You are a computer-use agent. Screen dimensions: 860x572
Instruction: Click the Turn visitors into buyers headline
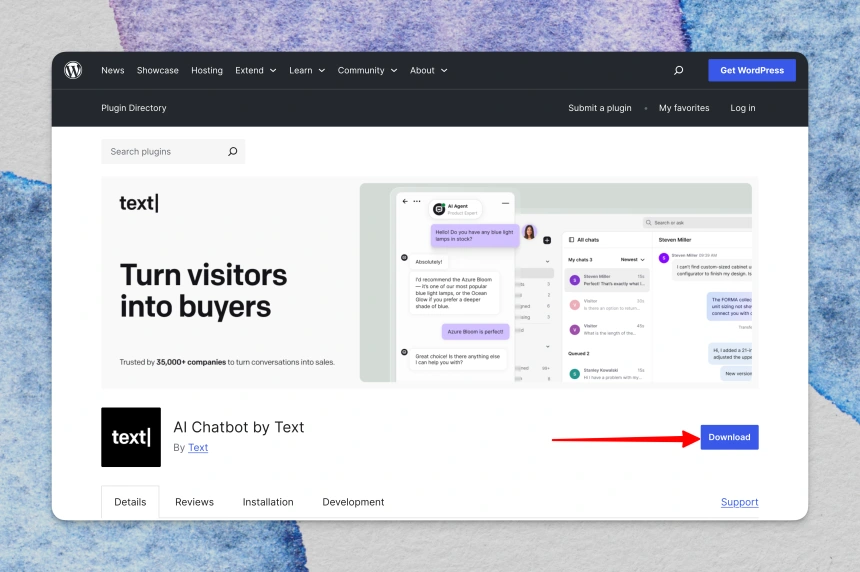click(x=203, y=291)
